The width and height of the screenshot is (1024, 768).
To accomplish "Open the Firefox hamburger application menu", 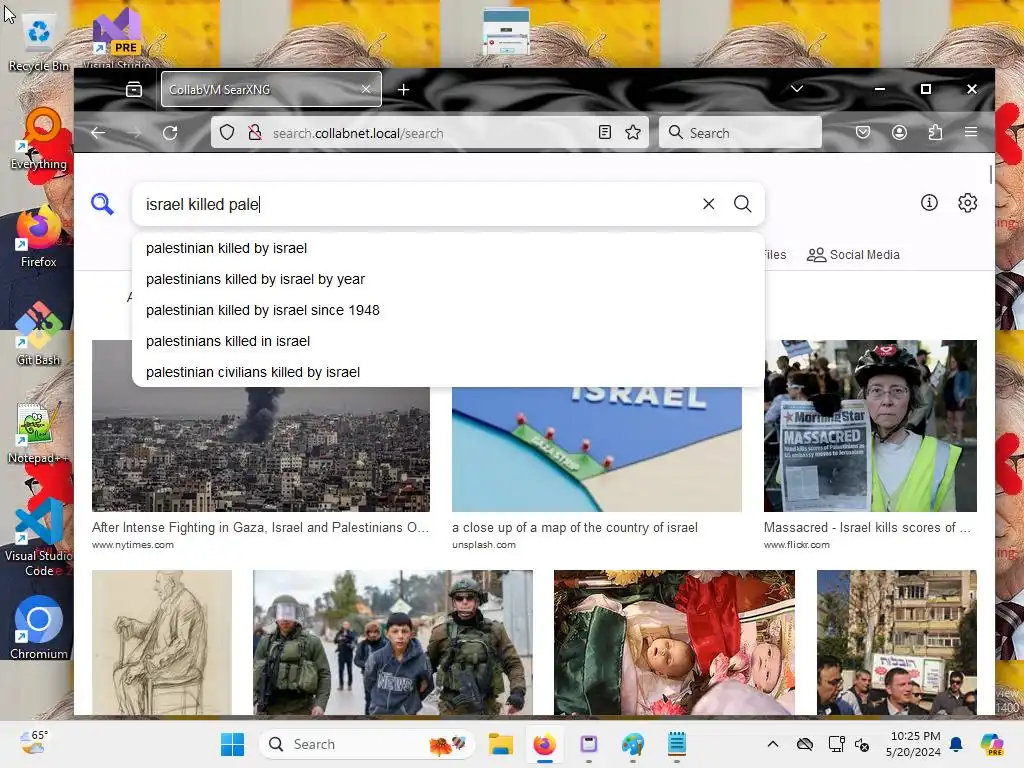I will click(x=971, y=133).
